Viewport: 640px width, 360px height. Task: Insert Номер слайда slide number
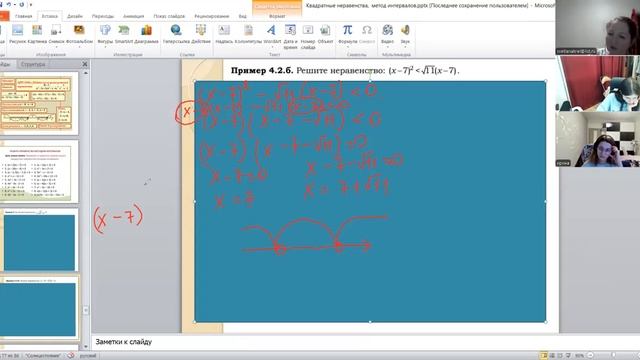coord(308,36)
